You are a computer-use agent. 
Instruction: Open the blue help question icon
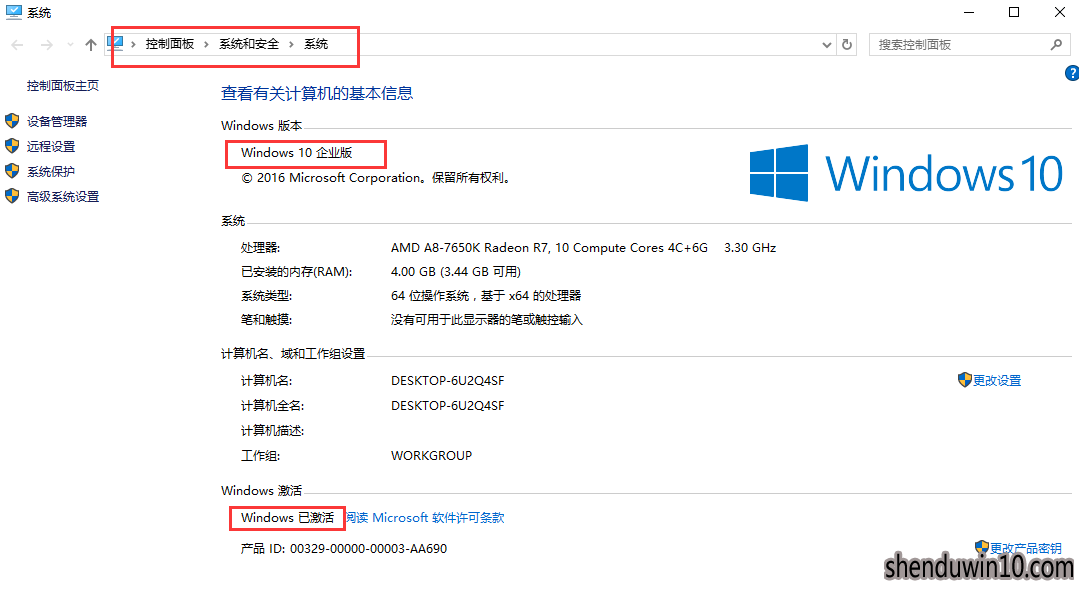point(1072,73)
